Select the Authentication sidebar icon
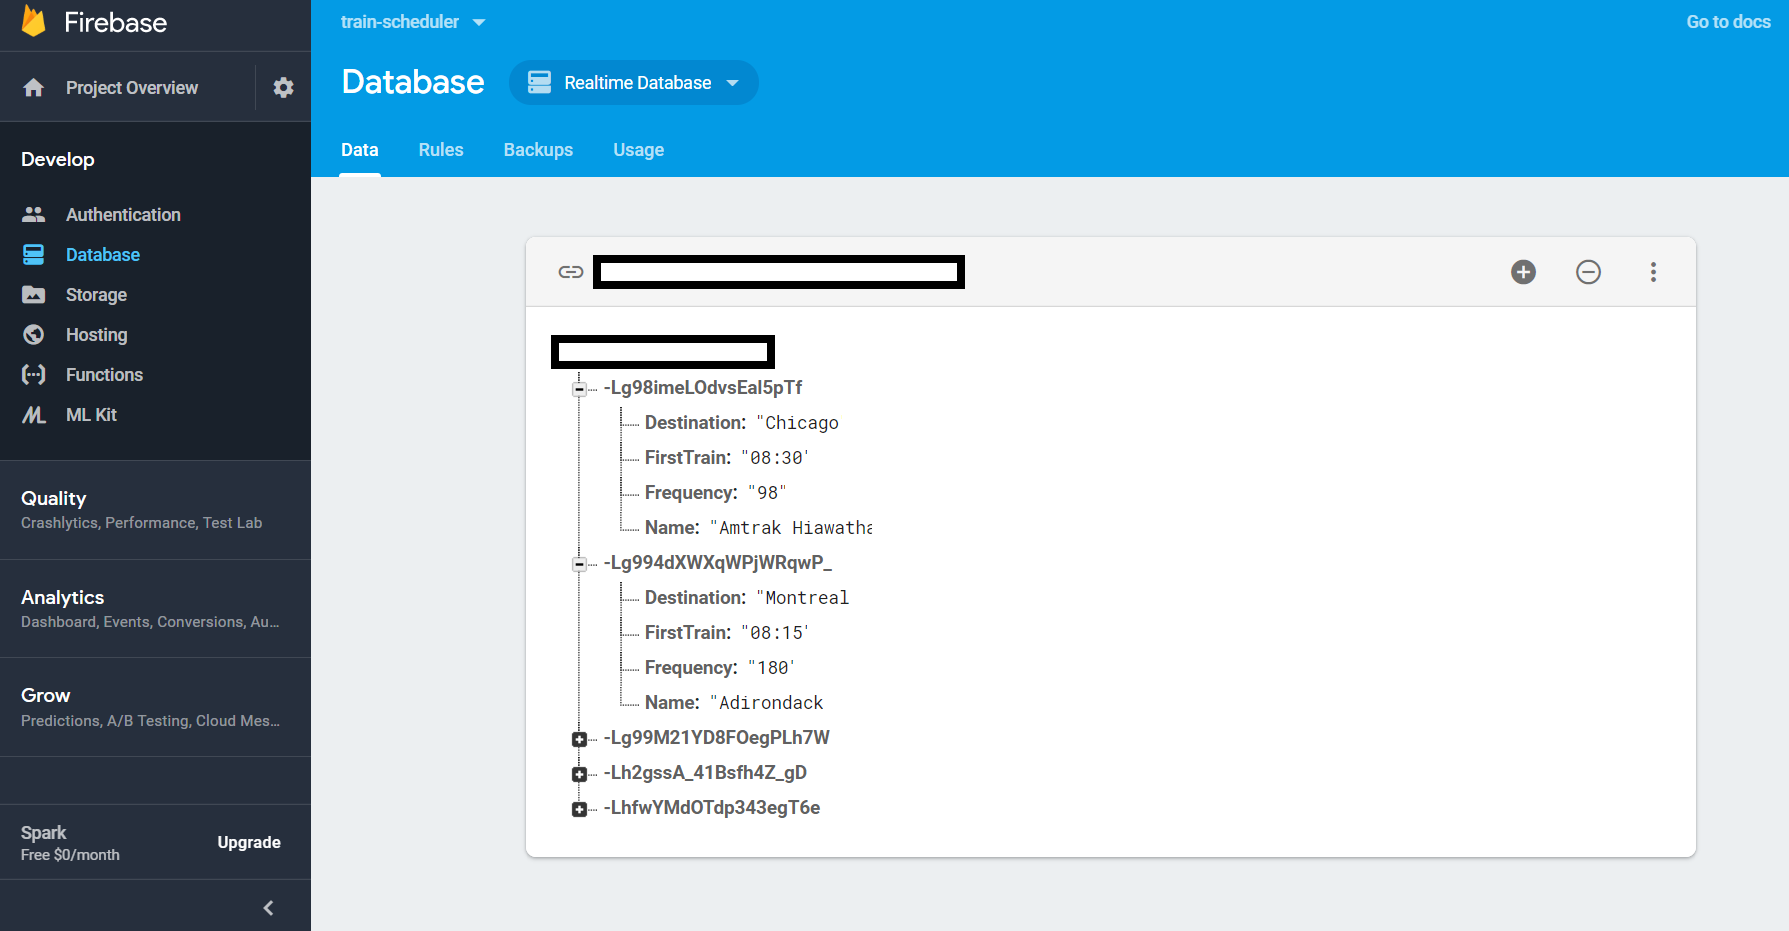Viewport: 1789px width, 931px height. [x=34, y=213]
